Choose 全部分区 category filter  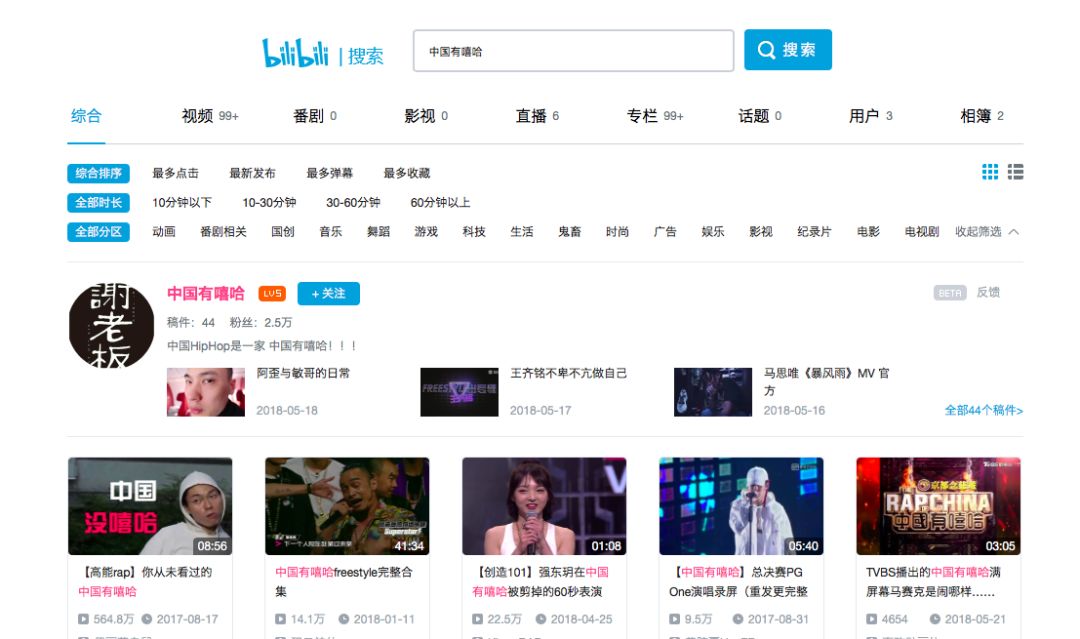coord(98,232)
